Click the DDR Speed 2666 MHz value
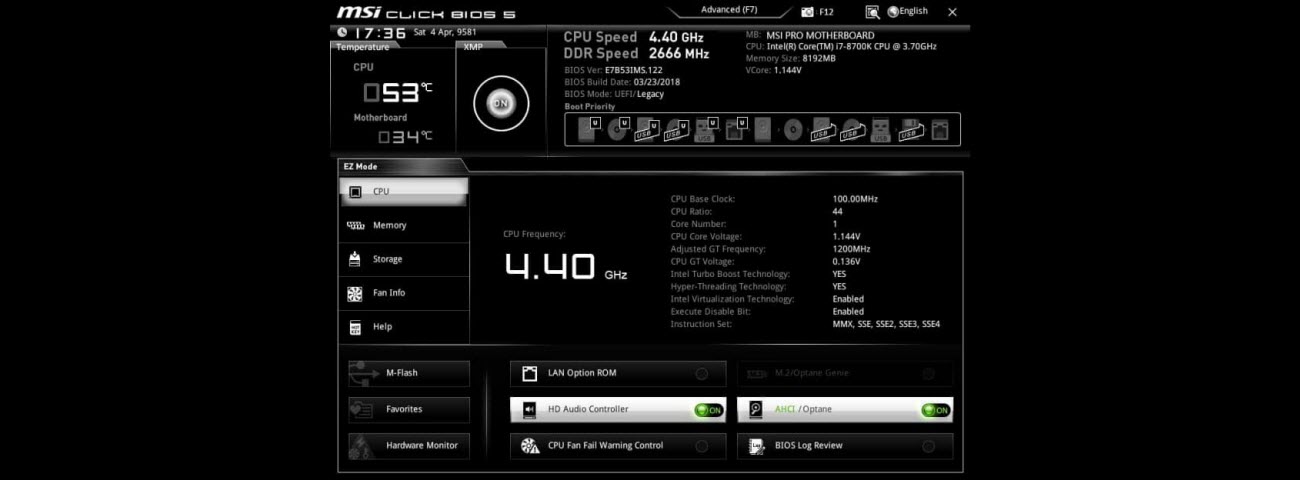The height and width of the screenshot is (480, 1300). point(679,54)
